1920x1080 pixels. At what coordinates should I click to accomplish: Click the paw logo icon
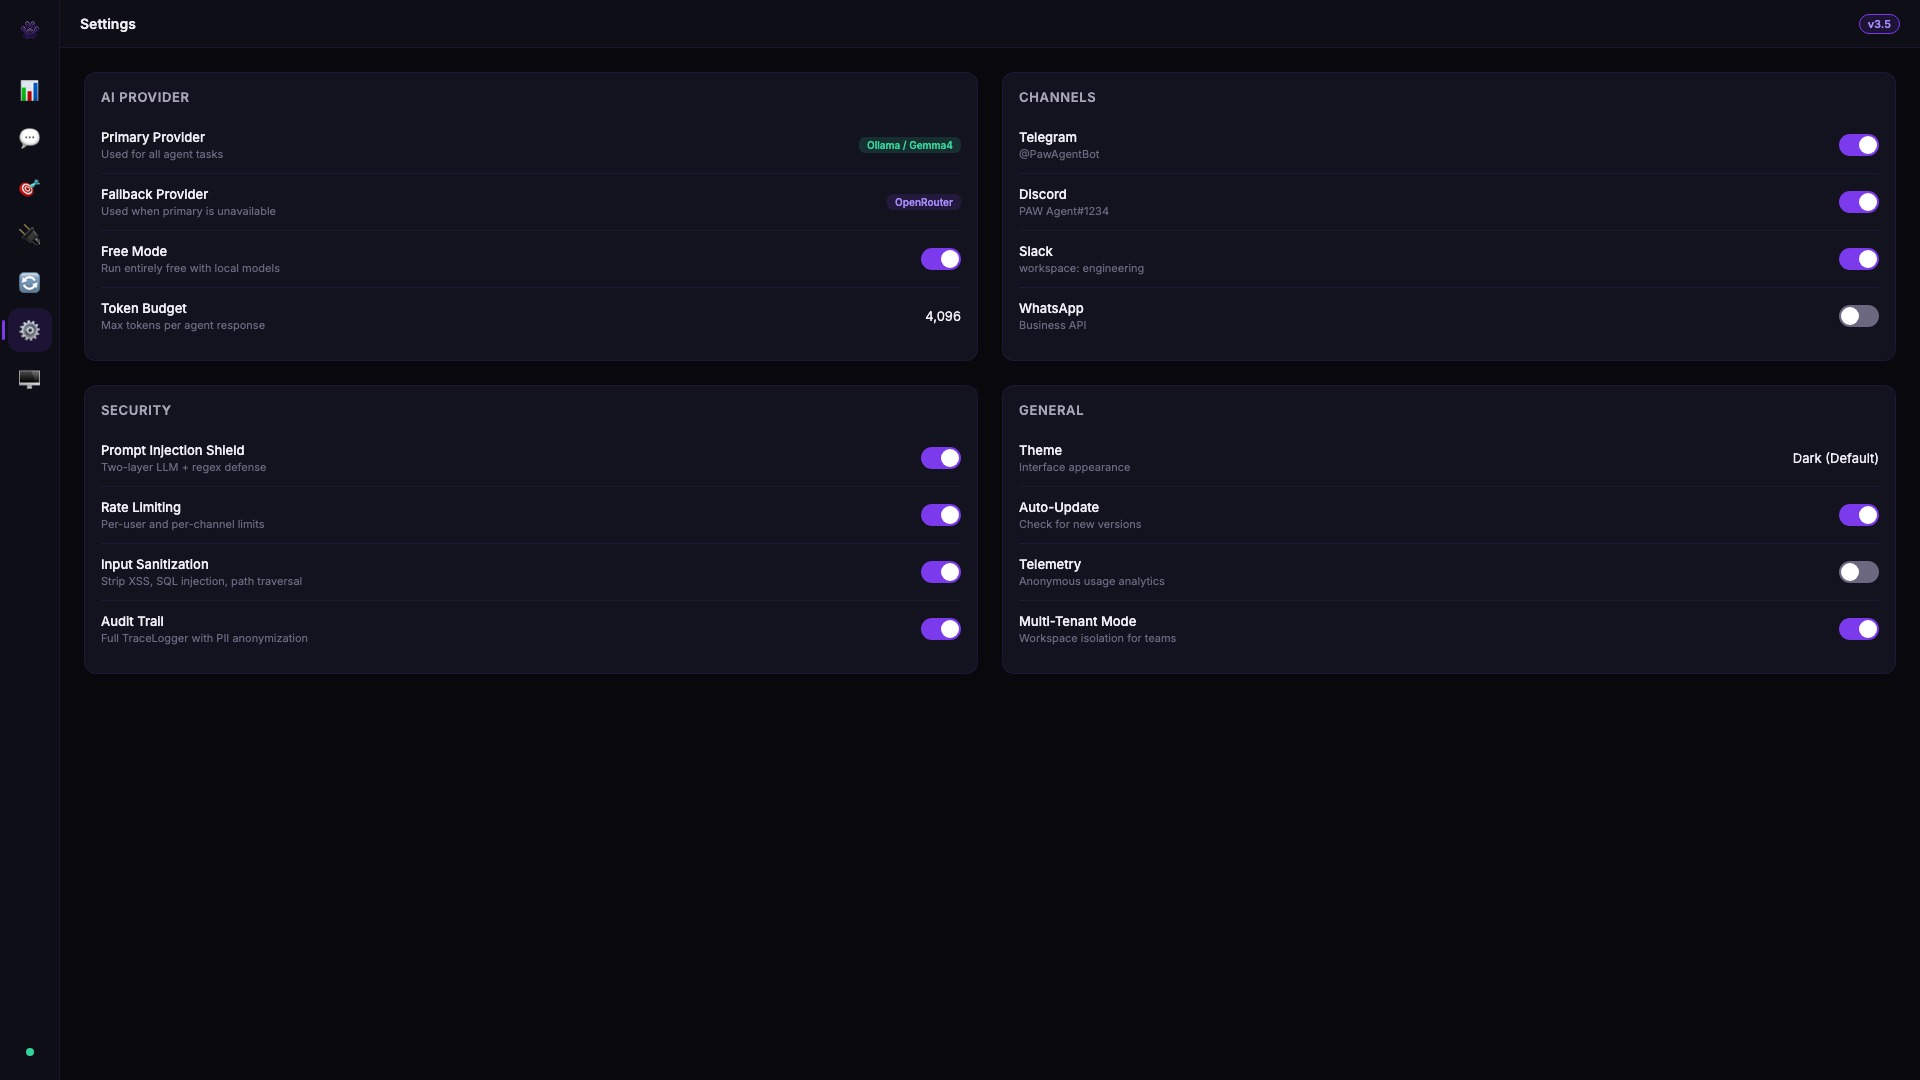[30, 29]
